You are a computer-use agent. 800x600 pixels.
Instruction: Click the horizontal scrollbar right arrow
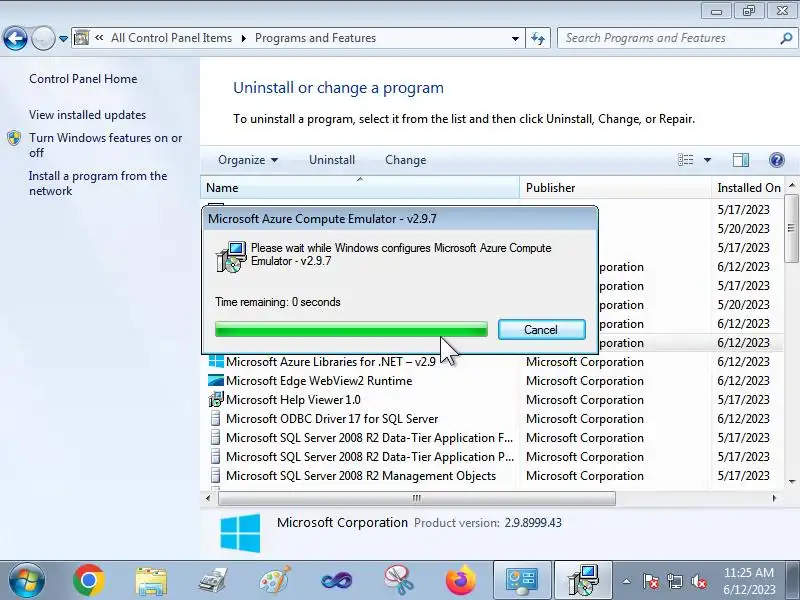(x=774, y=498)
